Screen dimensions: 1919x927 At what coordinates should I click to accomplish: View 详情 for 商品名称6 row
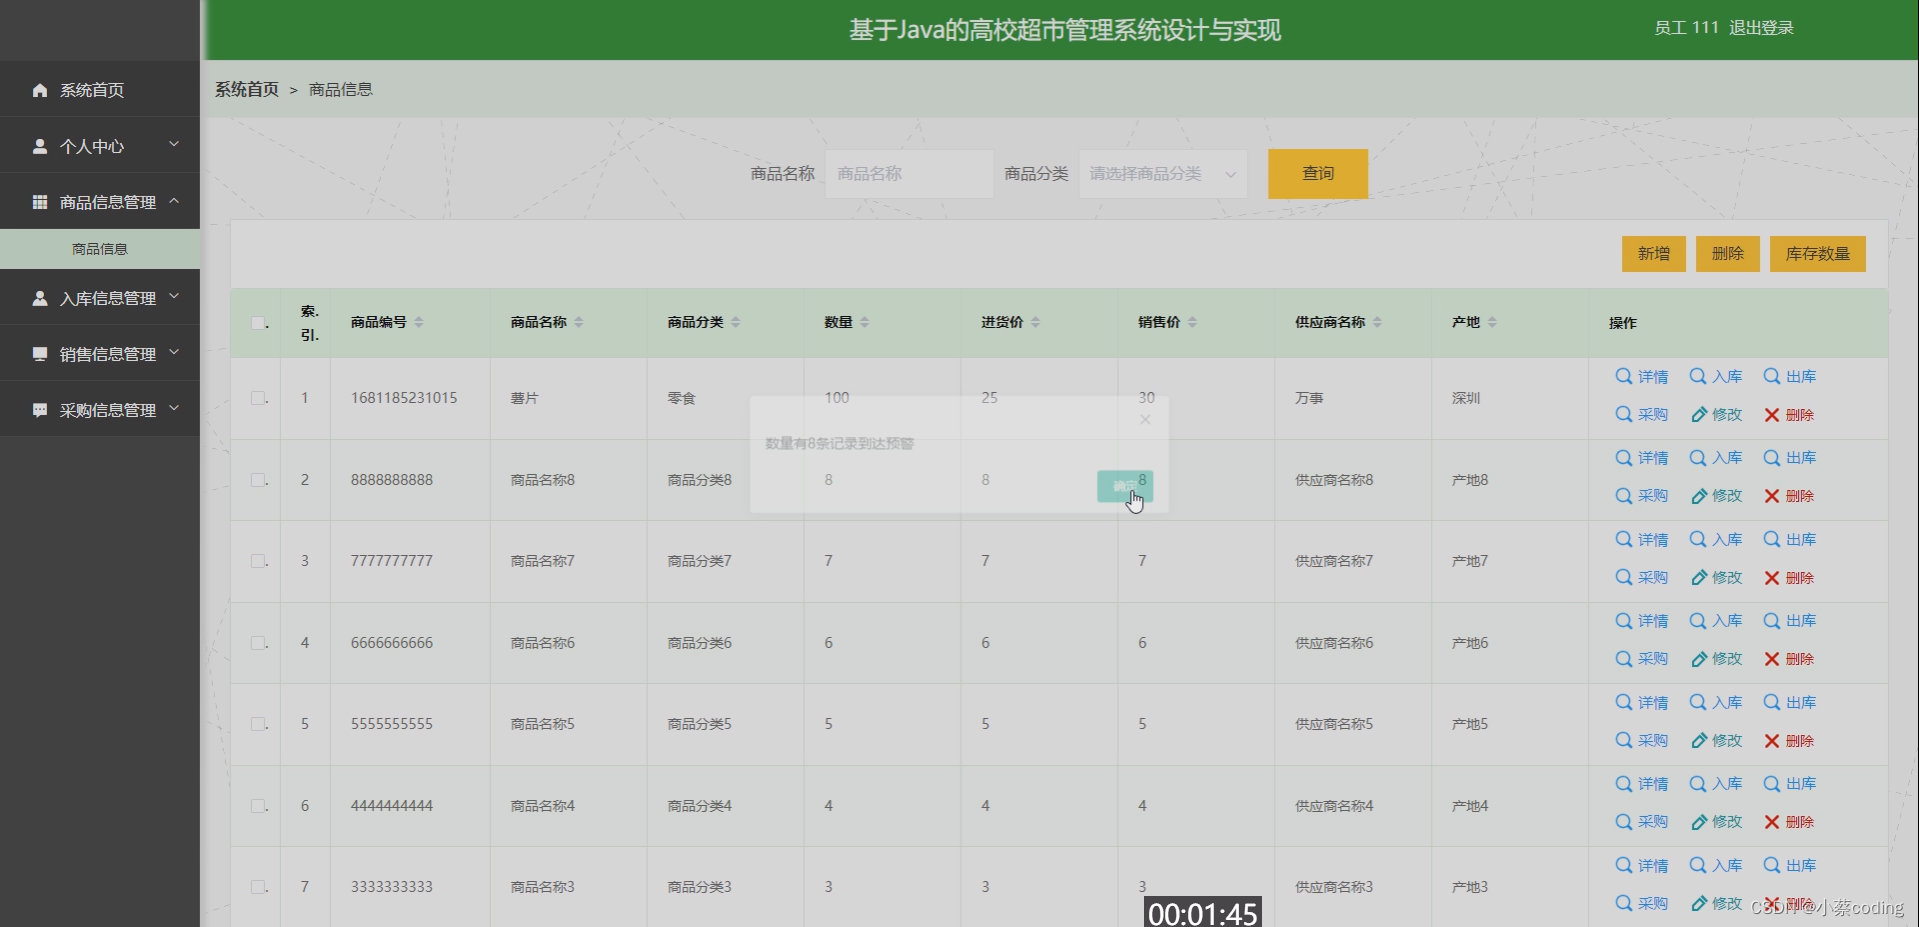click(1642, 621)
